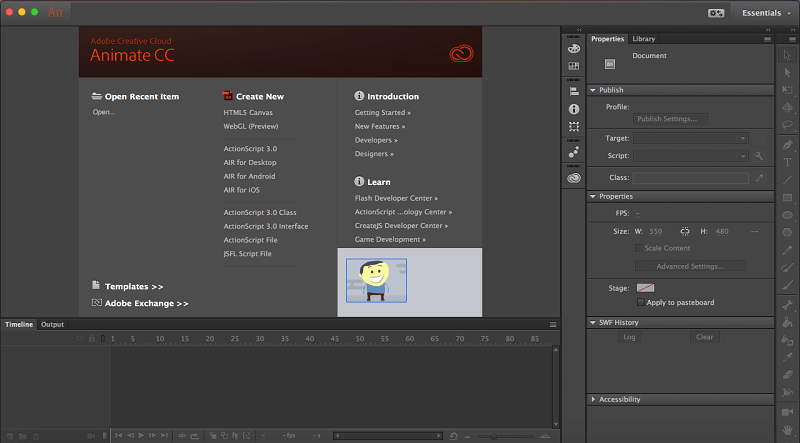
Task: Open the Templates link
Action: click(x=134, y=286)
